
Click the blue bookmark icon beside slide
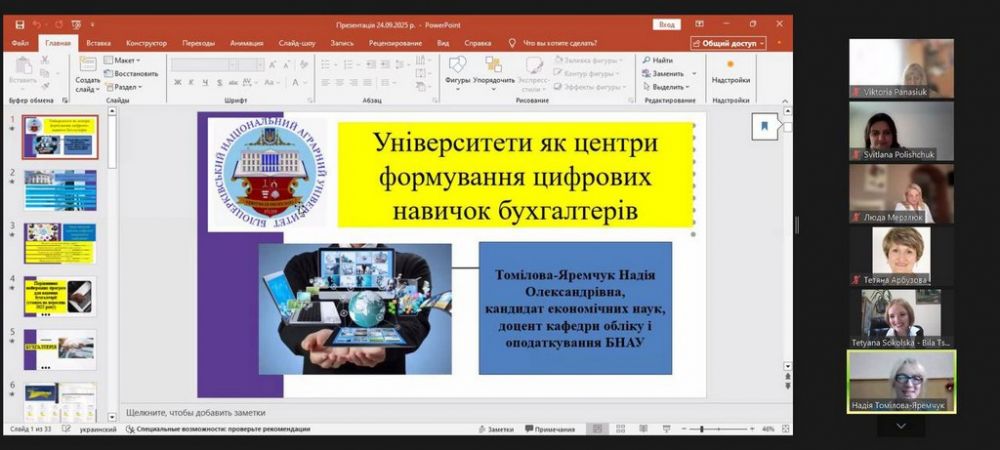[x=764, y=126]
